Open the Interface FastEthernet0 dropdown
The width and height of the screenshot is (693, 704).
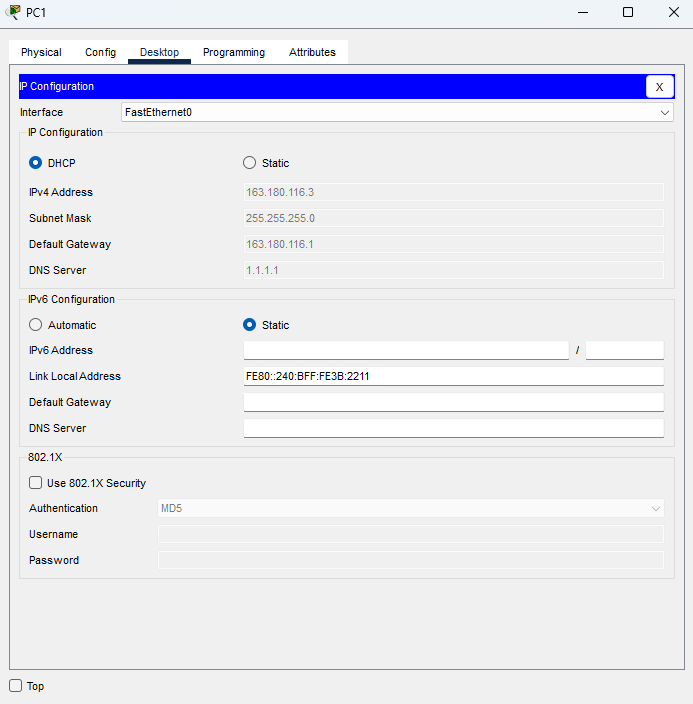(397, 112)
